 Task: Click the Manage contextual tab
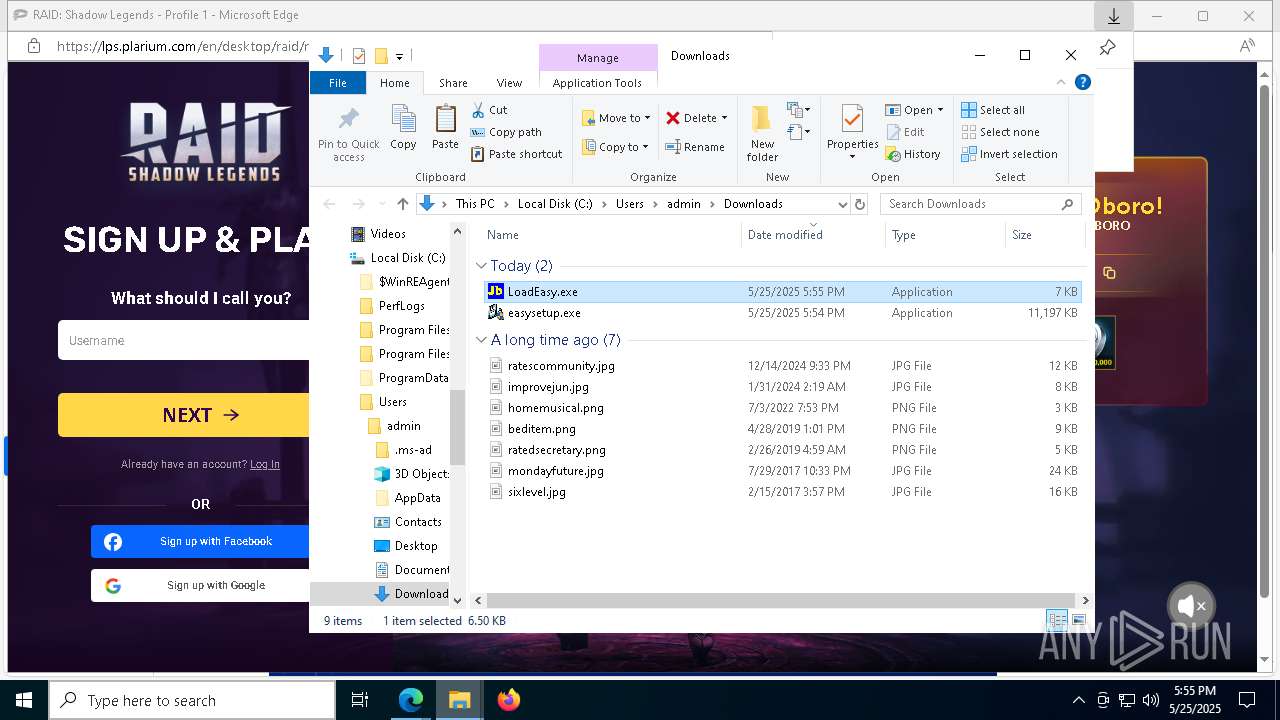[598, 58]
